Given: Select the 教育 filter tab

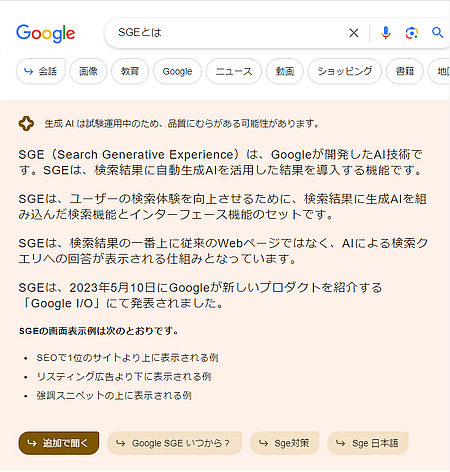Looking at the screenshot, I should (x=130, y=71).
